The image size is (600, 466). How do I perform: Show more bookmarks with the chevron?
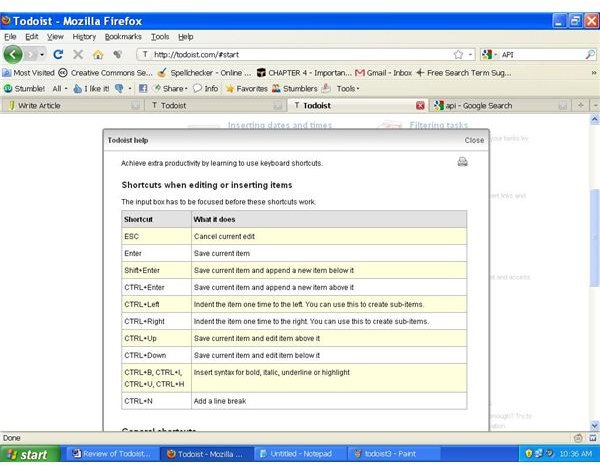[x=594, y=73]
